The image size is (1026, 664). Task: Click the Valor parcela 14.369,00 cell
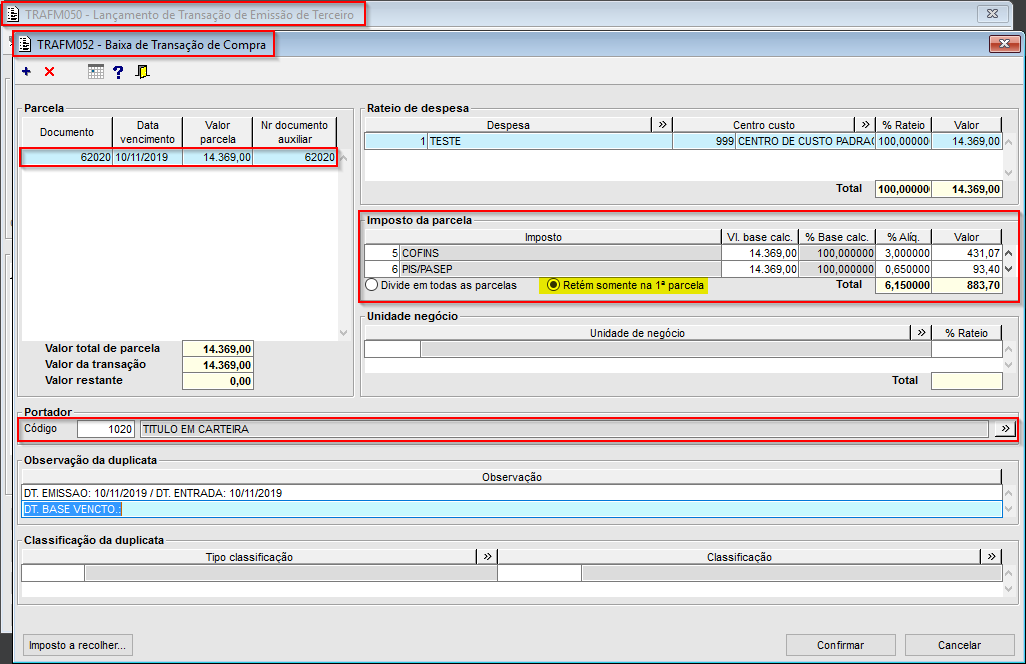pyautogui.click(x=218, y=157)
